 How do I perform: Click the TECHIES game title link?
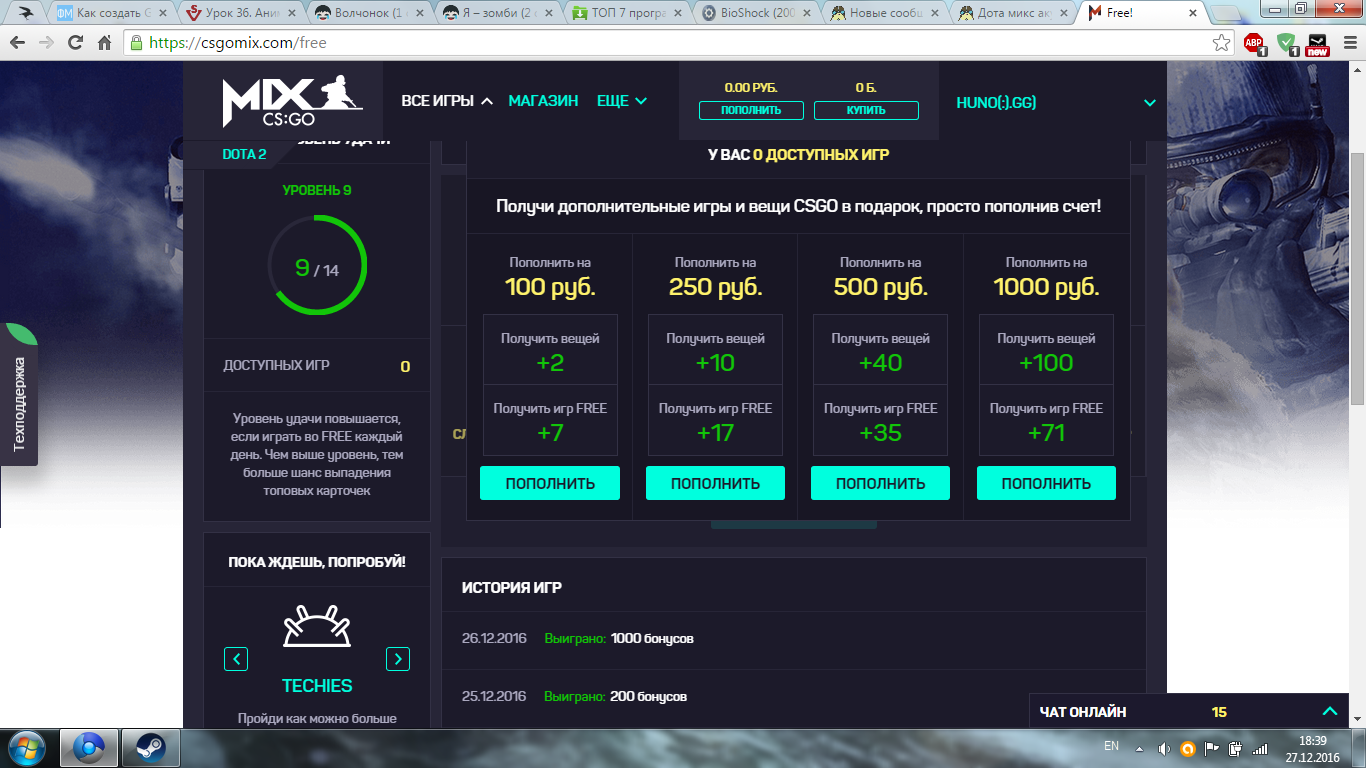coord(317,686)
